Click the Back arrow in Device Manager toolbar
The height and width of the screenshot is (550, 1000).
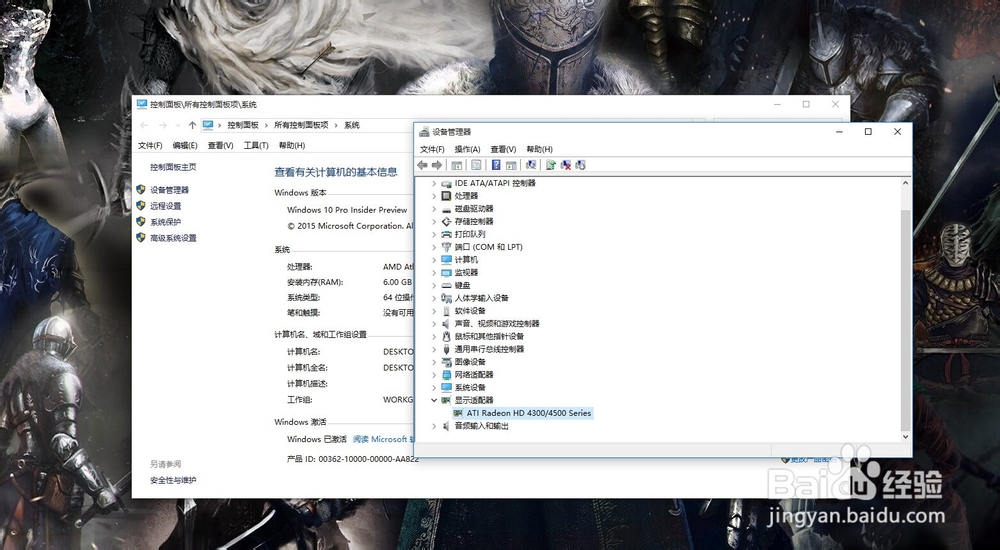[422, 165]
